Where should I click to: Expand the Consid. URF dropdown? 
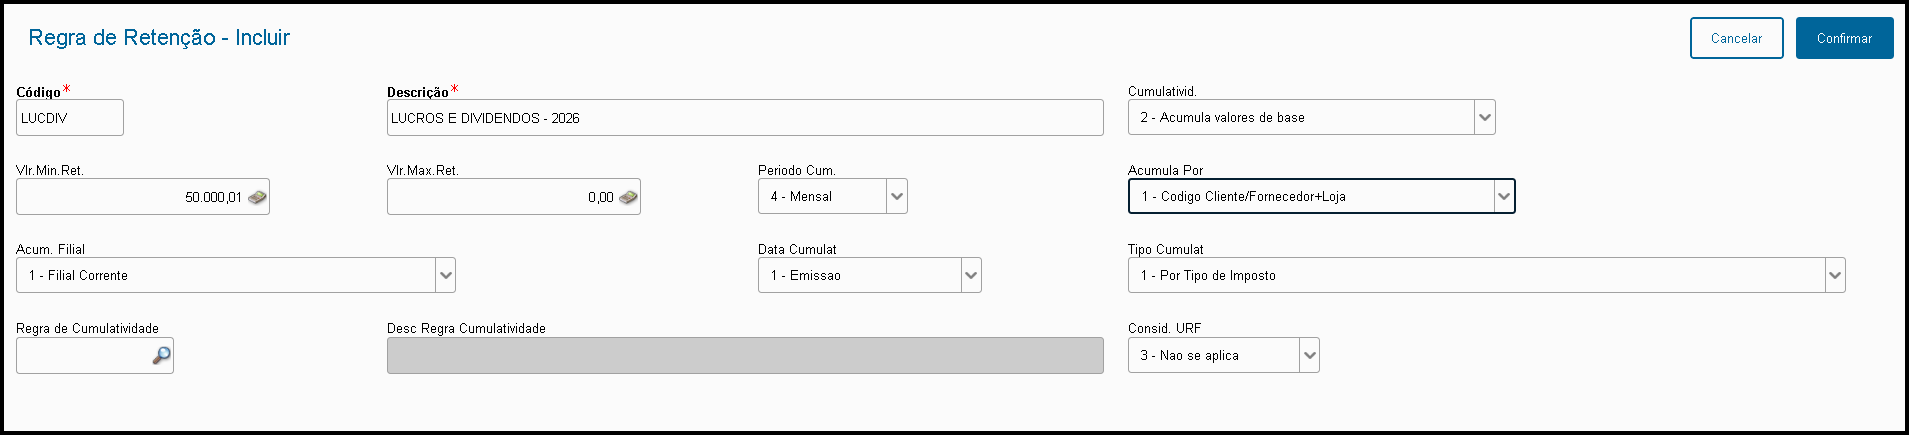1309,356
